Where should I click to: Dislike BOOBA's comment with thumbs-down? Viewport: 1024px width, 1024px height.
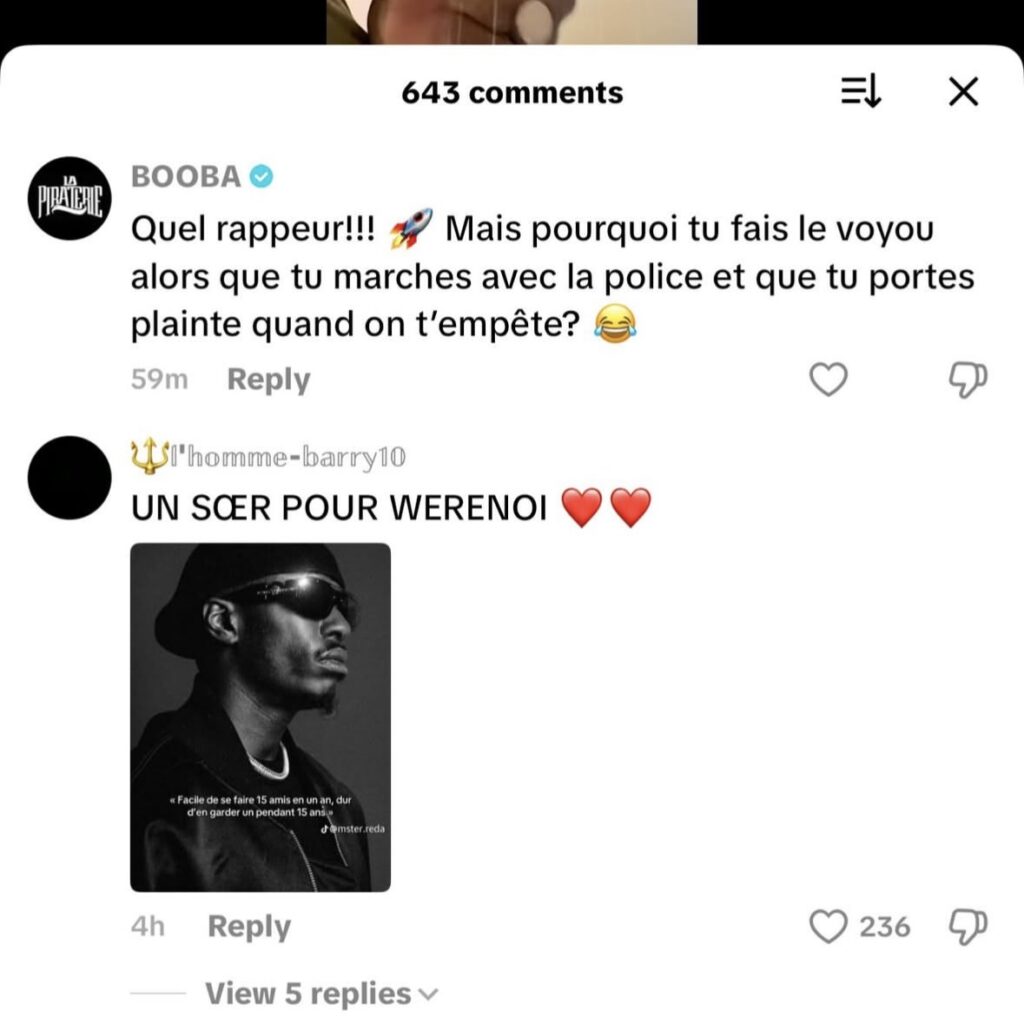(x=967, y=379)
